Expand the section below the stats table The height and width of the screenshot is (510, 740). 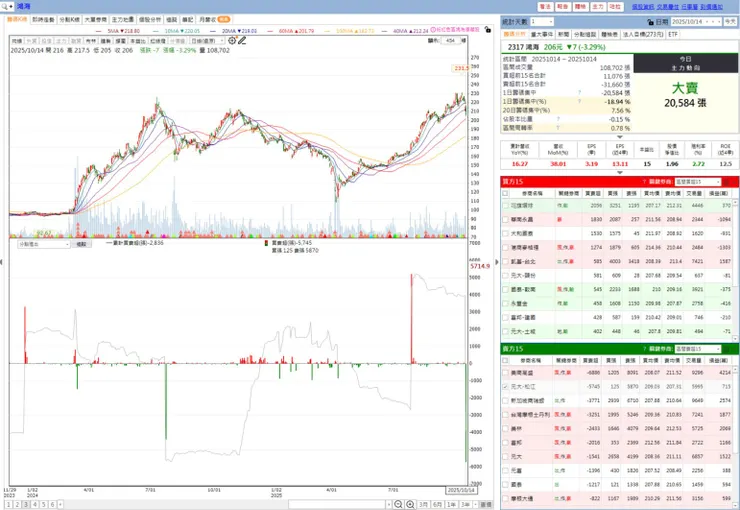coord(620,137)
